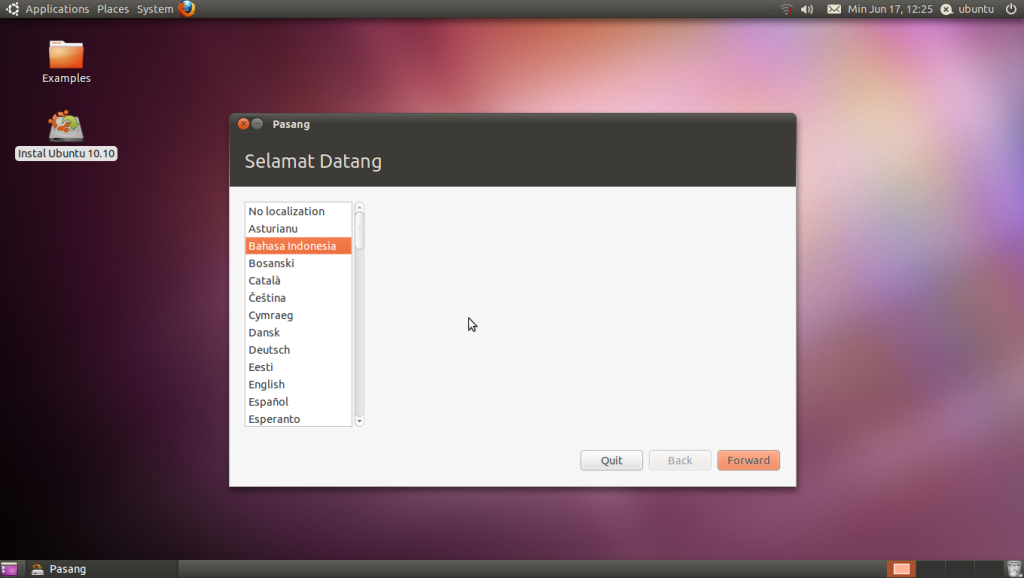The height and width of the screenshot is (578, 1024).
Task: Click the disabled Back button
Action: 680,460
